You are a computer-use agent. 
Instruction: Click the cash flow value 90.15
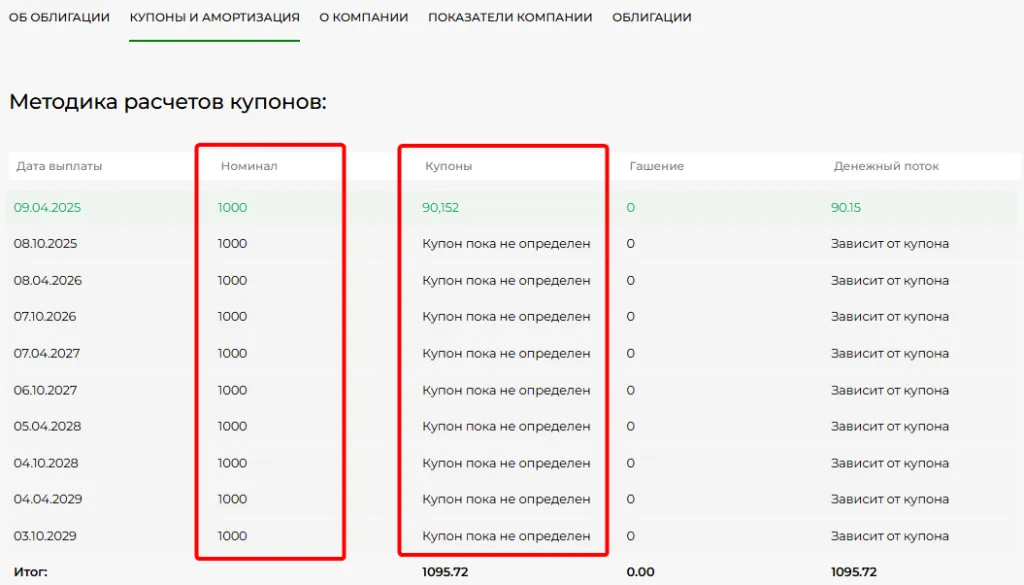[845, 208]
